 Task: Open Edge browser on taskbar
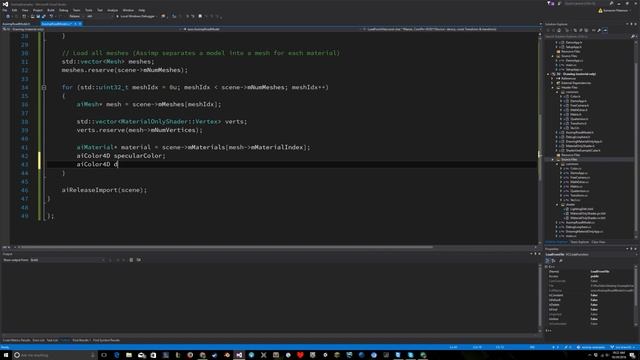click(117, 355)
